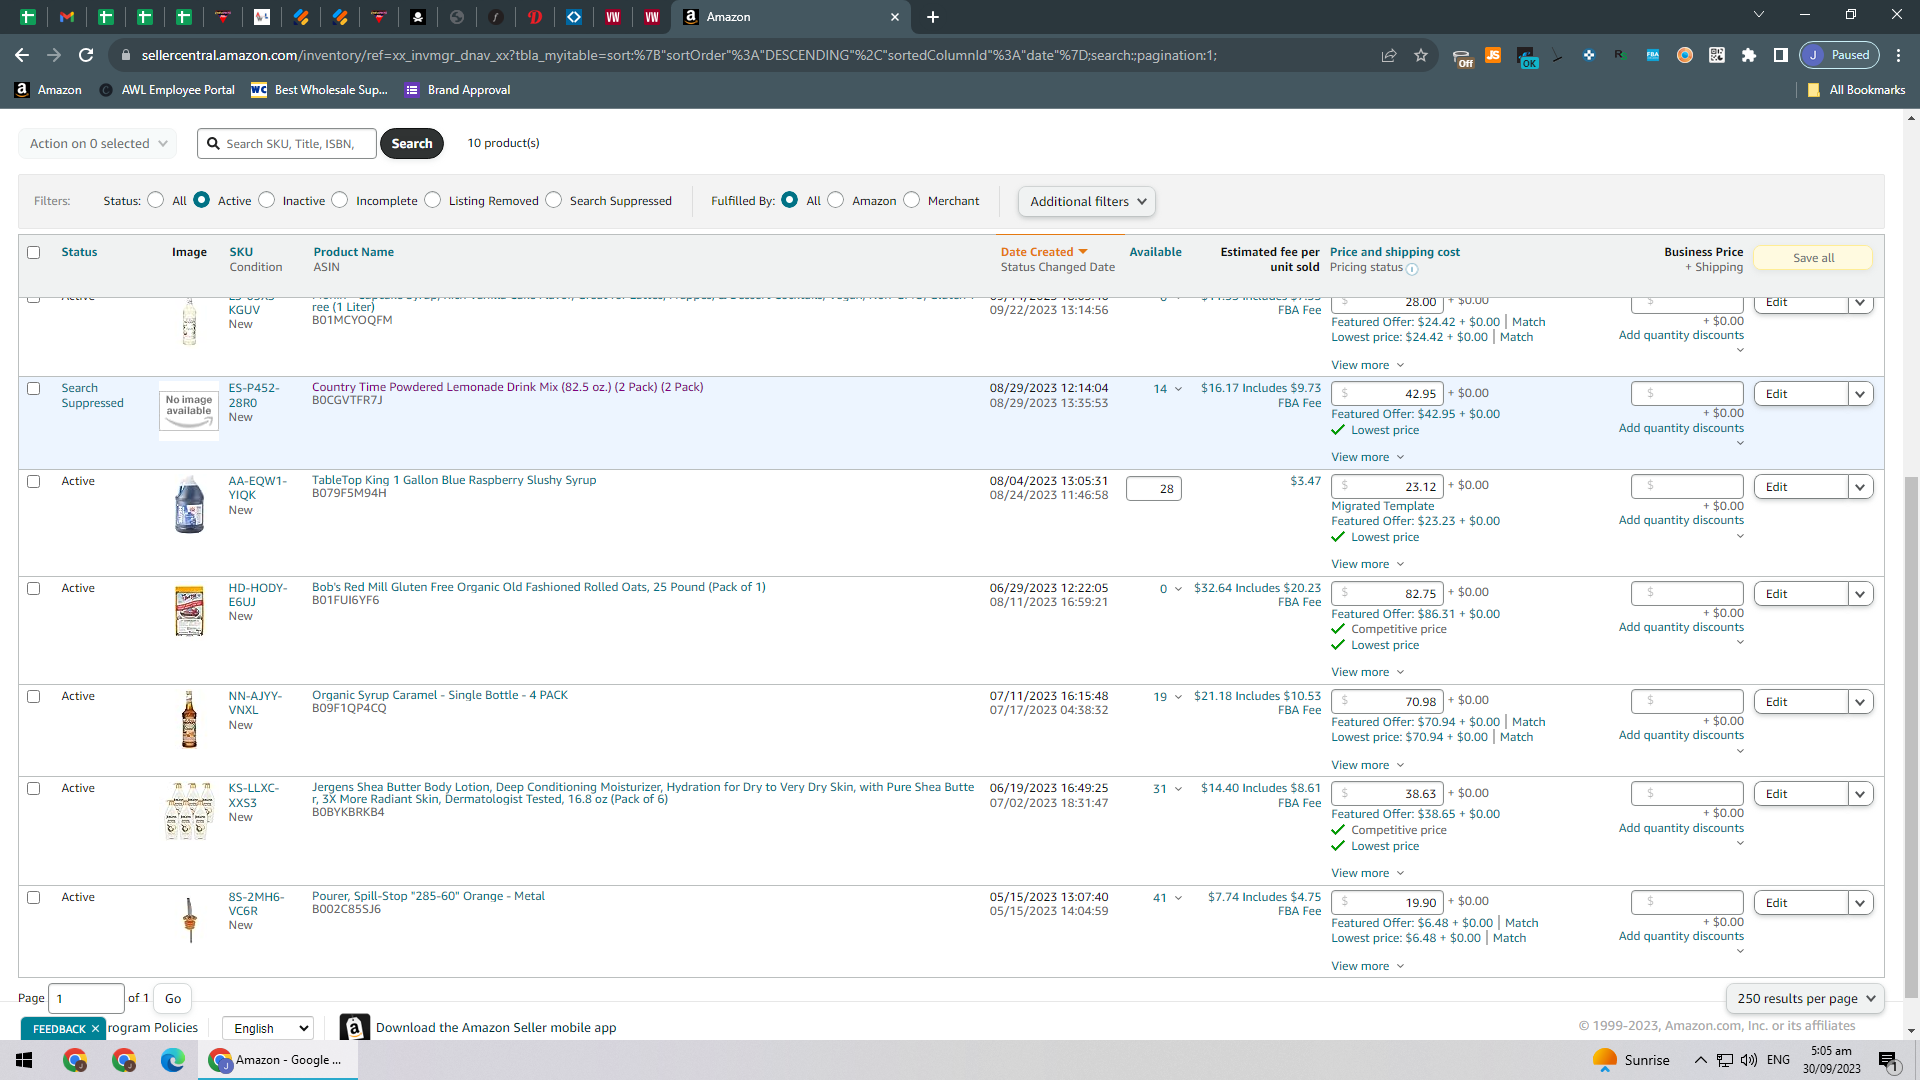Select the Listing Removed status filter
Screen dimensions: 1920x1080
[432, 200]
